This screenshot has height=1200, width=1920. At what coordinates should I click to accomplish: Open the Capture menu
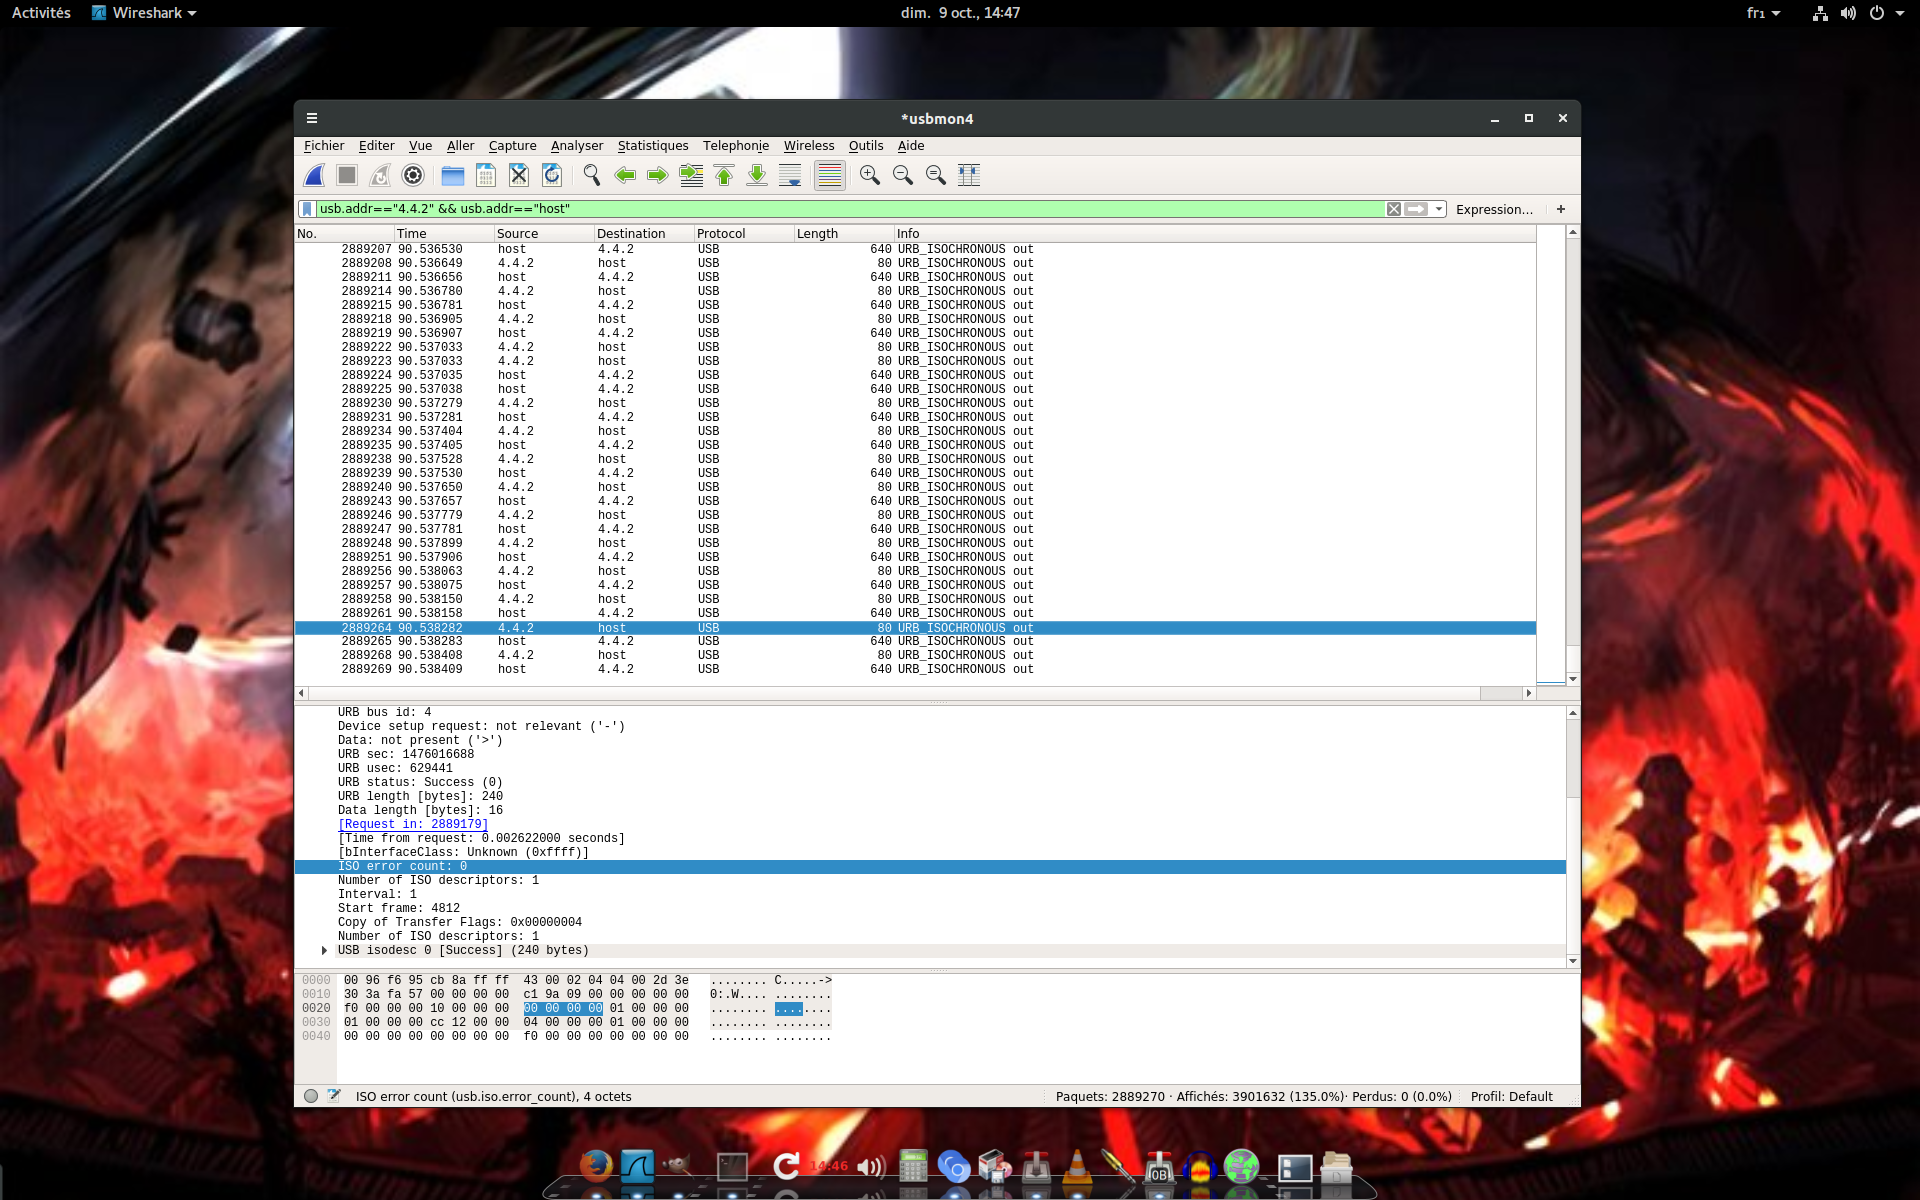(x=512, y=146)
